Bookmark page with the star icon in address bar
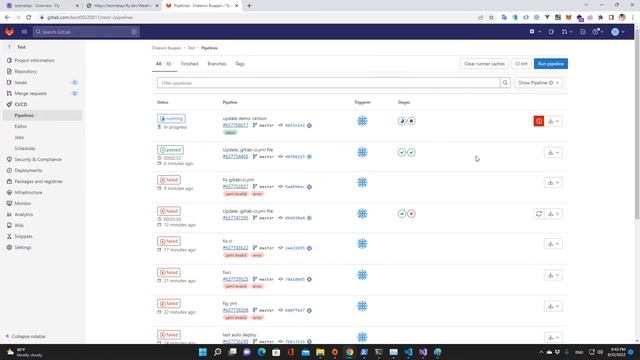This screenshot has height=360, width=640. click(x=491, y=18)
